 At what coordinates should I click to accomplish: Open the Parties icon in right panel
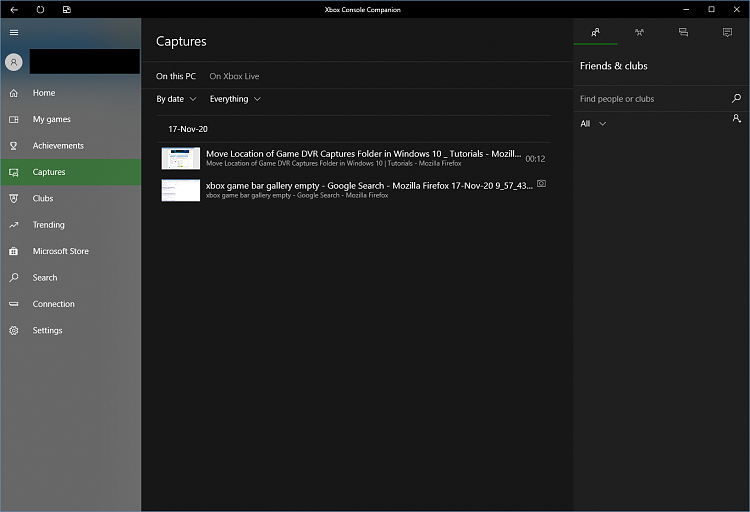click(640, 33)
